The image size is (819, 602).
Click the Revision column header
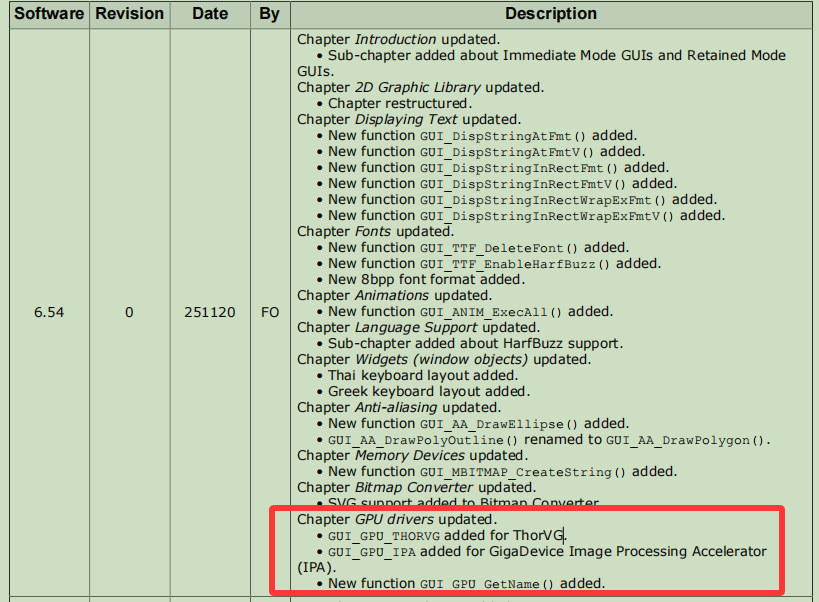pos(129,14)
